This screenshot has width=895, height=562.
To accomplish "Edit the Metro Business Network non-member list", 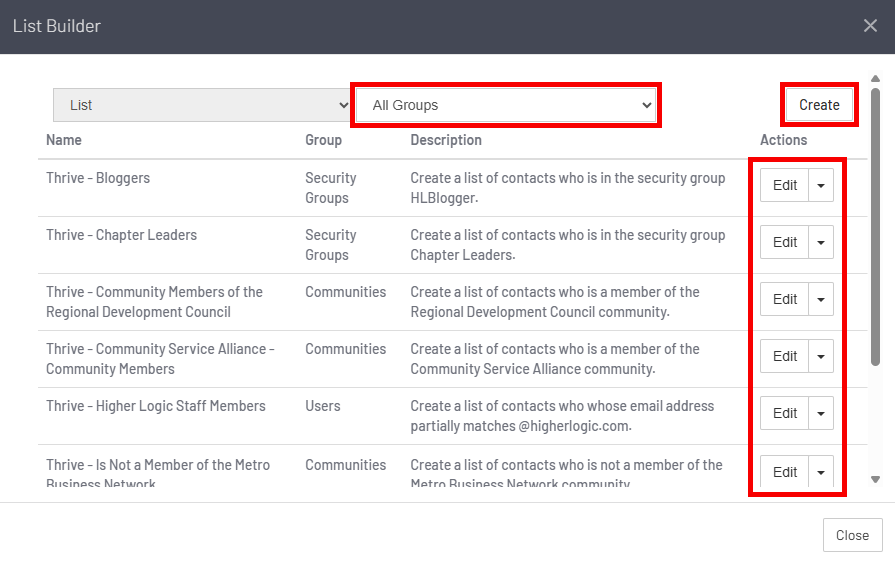I will (x=785, y=471).
